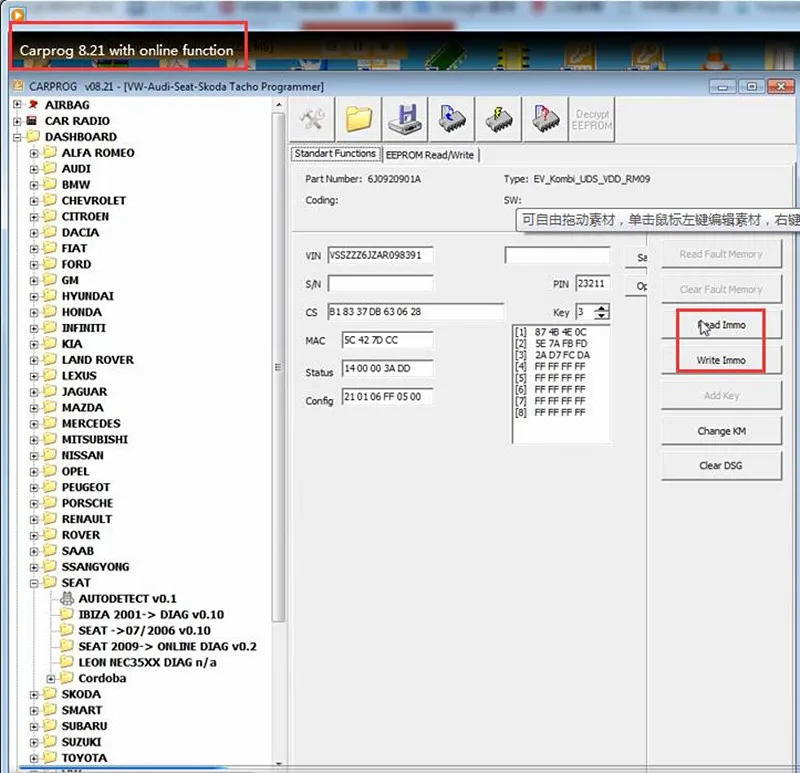Select the PORSCHE tree folder

87,503
